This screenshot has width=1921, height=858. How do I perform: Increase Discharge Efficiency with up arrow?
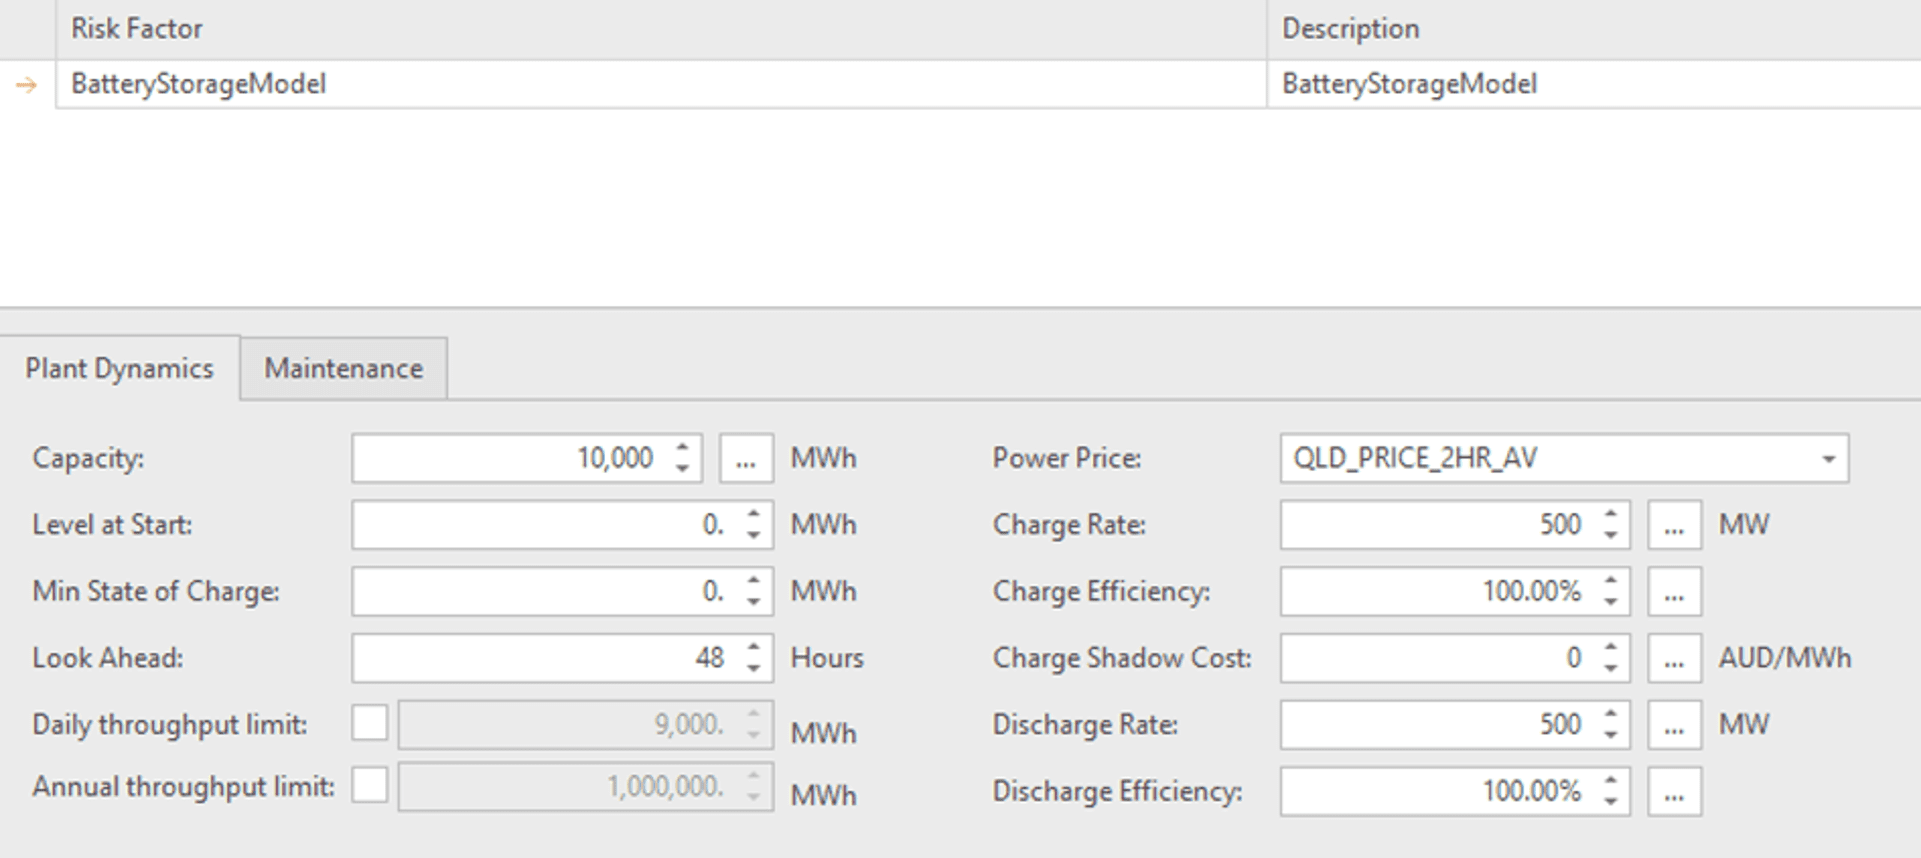(1611, 780)
